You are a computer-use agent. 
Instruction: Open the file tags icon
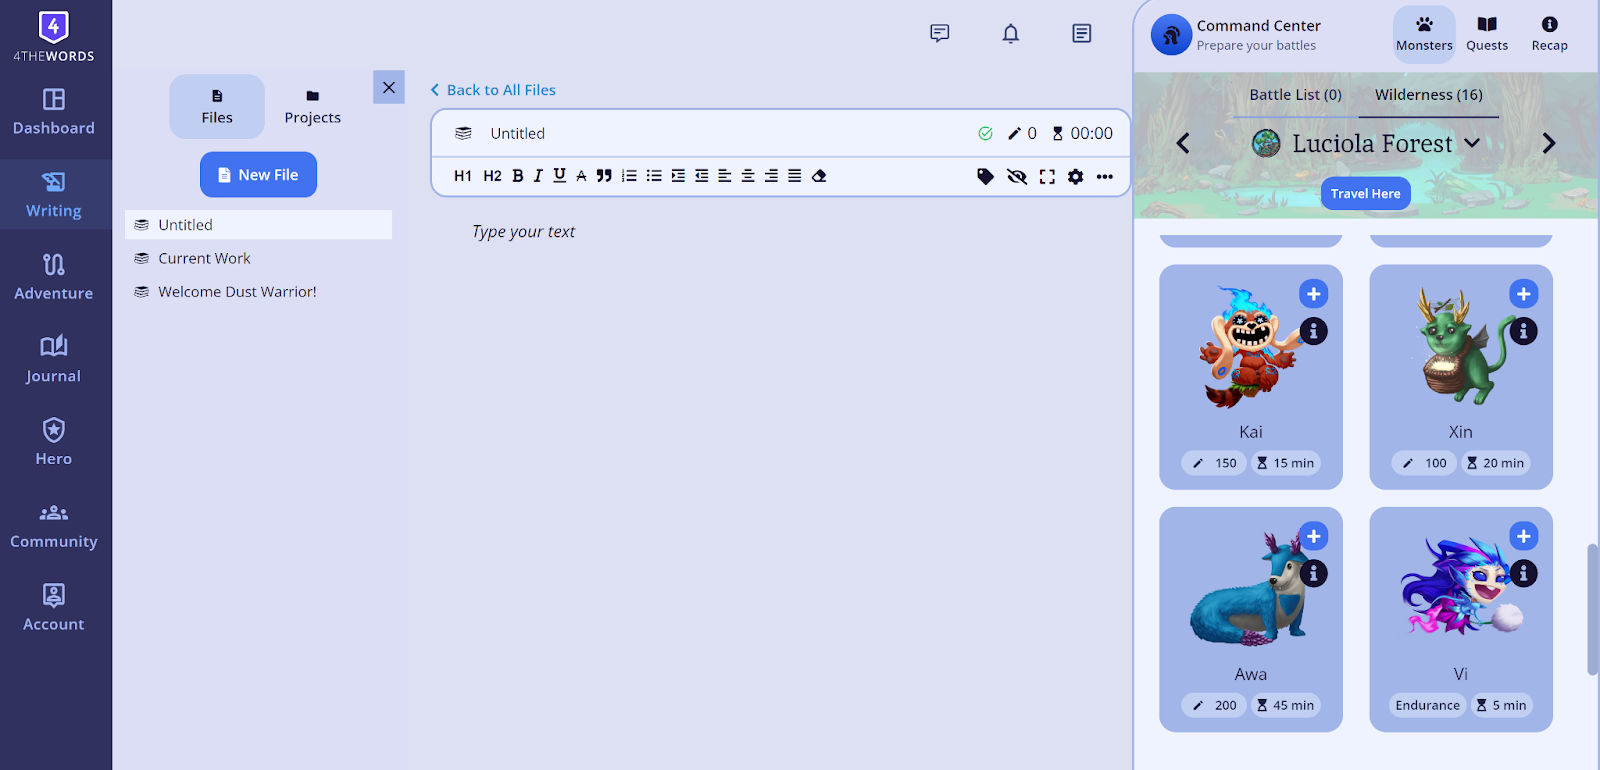pos(985,176)
